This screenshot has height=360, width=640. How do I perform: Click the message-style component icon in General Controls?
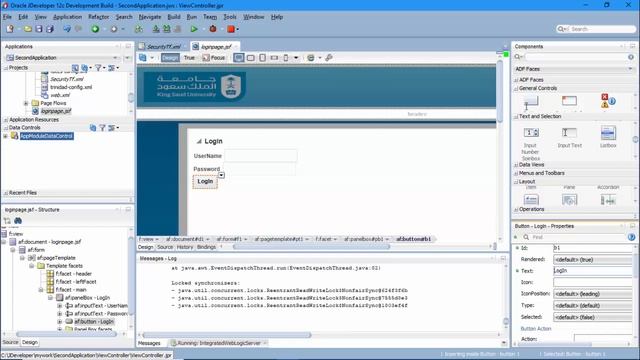(x=608, y=100)
